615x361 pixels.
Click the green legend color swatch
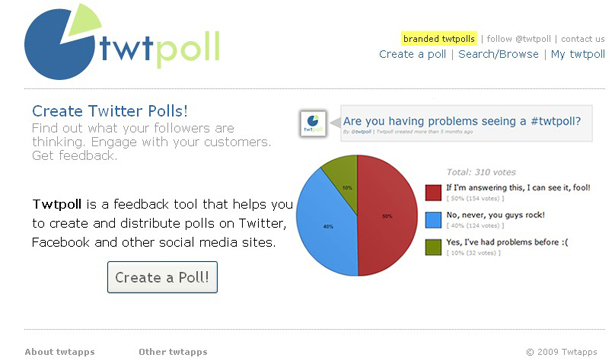click(433, 247)
